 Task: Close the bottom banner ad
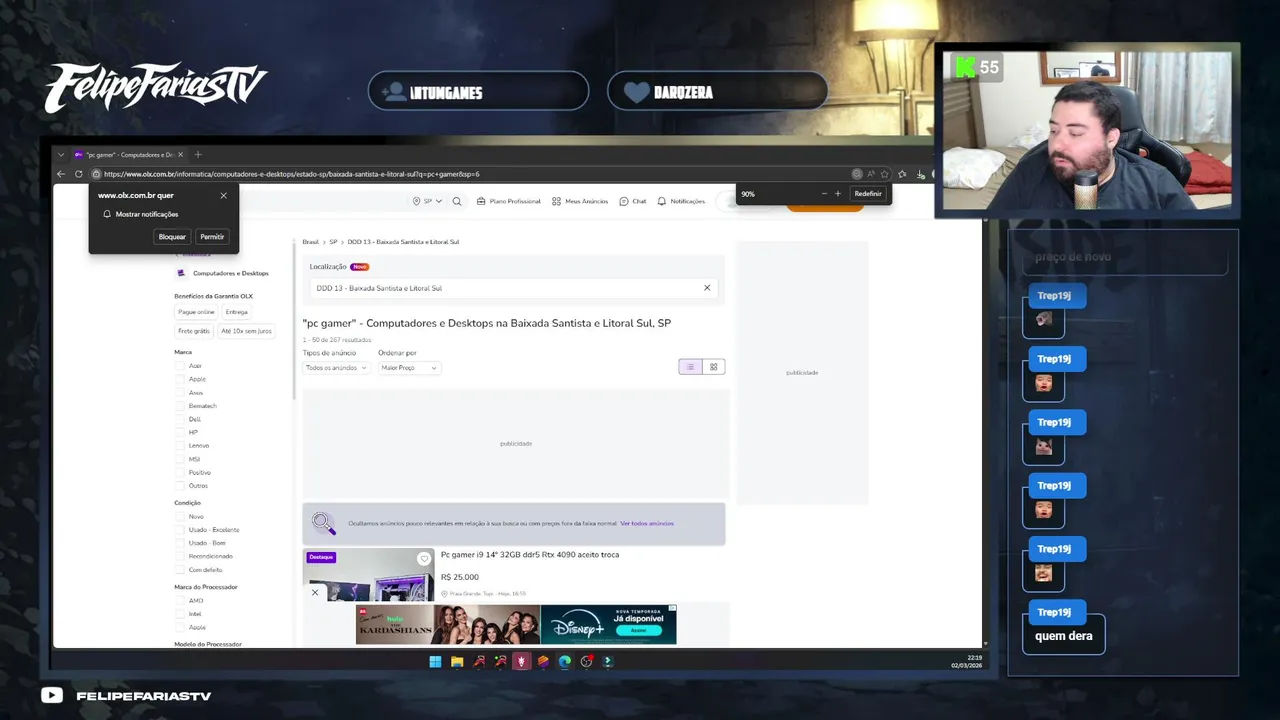point(314,593)
